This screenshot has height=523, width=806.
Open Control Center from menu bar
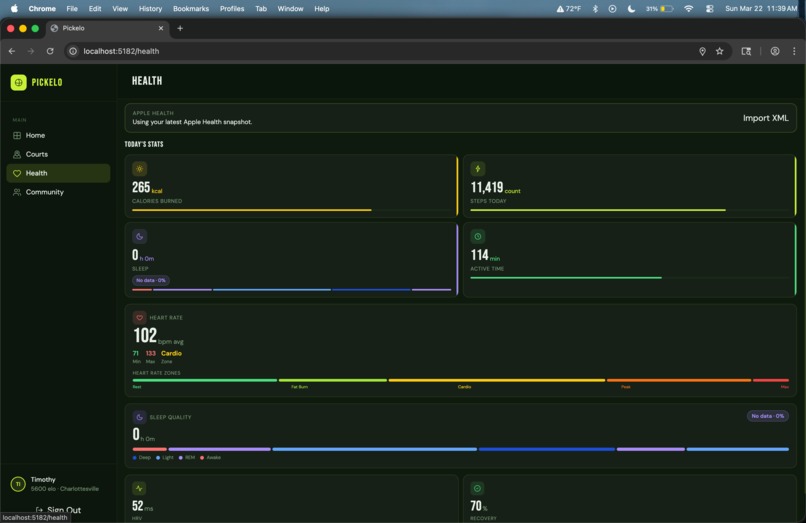(x=709, y=9)
